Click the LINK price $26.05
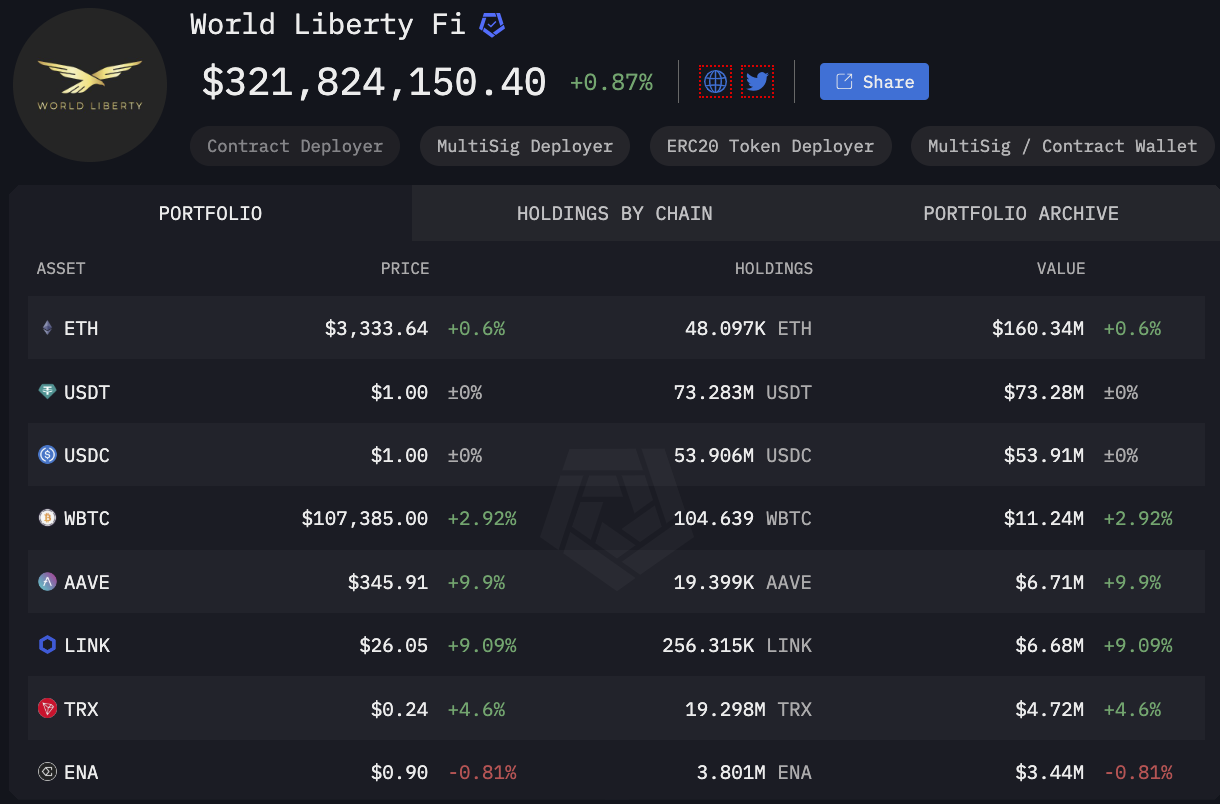 point(394,645)
